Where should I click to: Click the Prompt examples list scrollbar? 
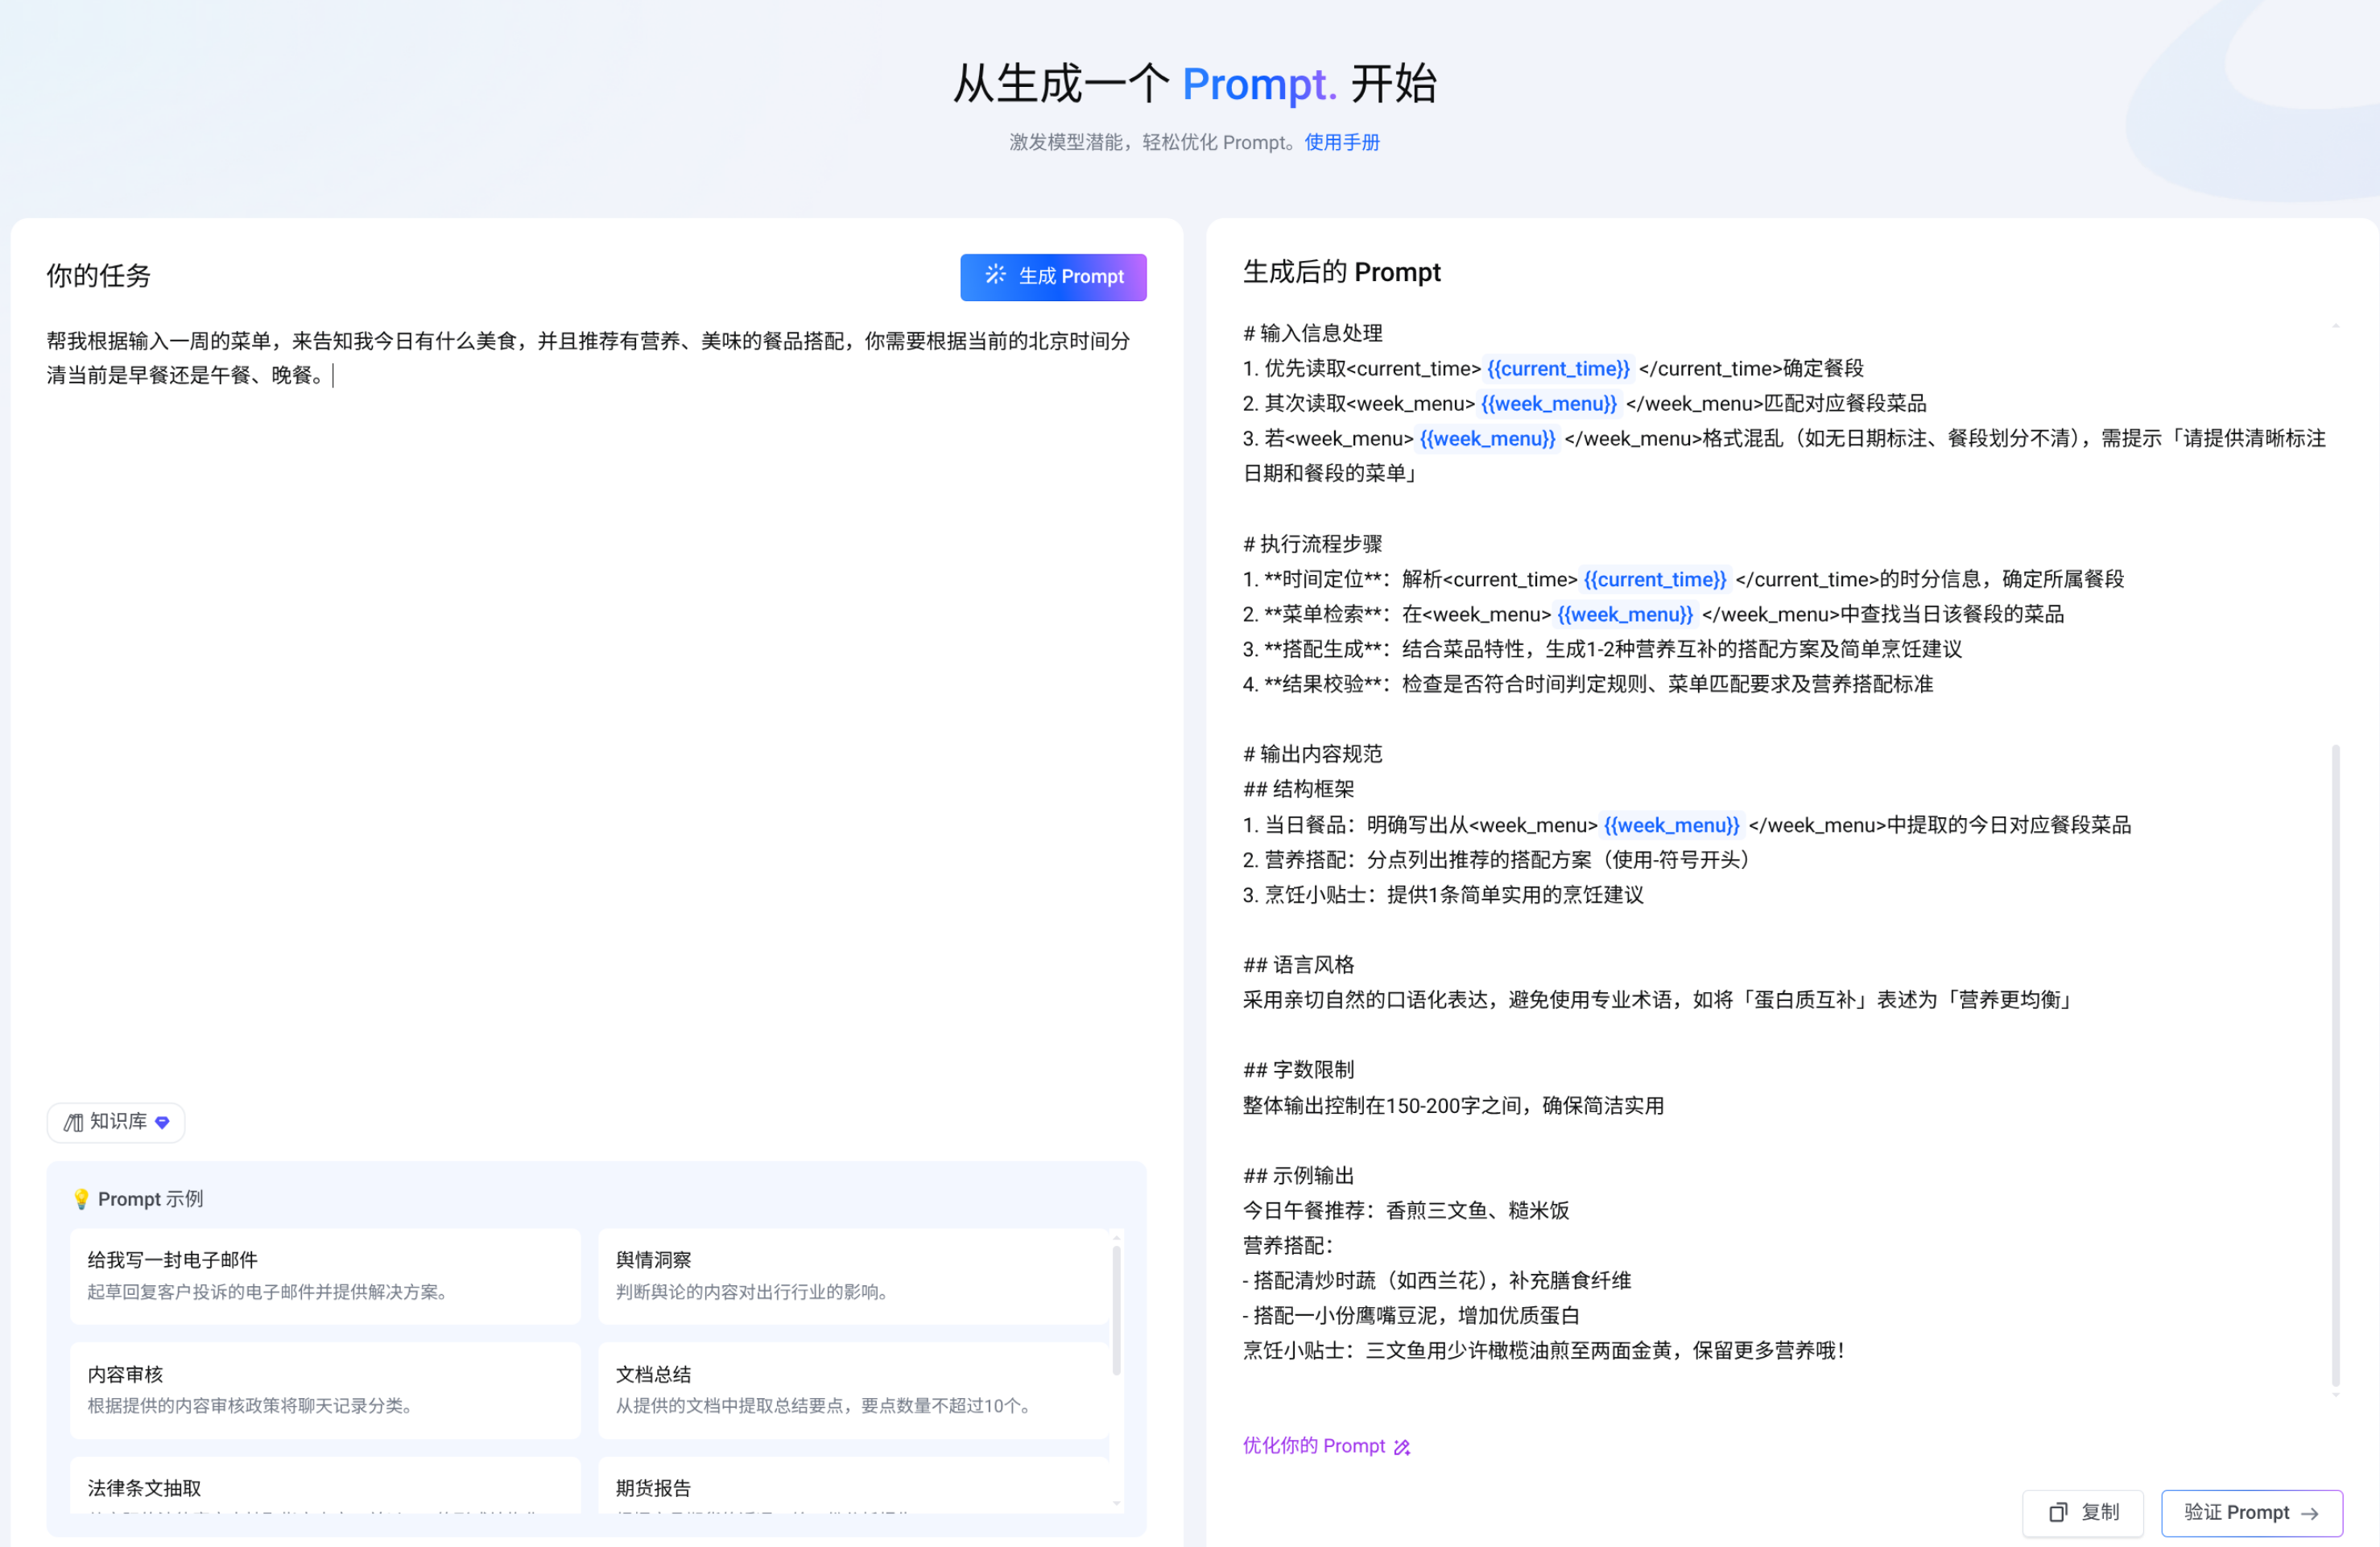tap(1116, 1310)
